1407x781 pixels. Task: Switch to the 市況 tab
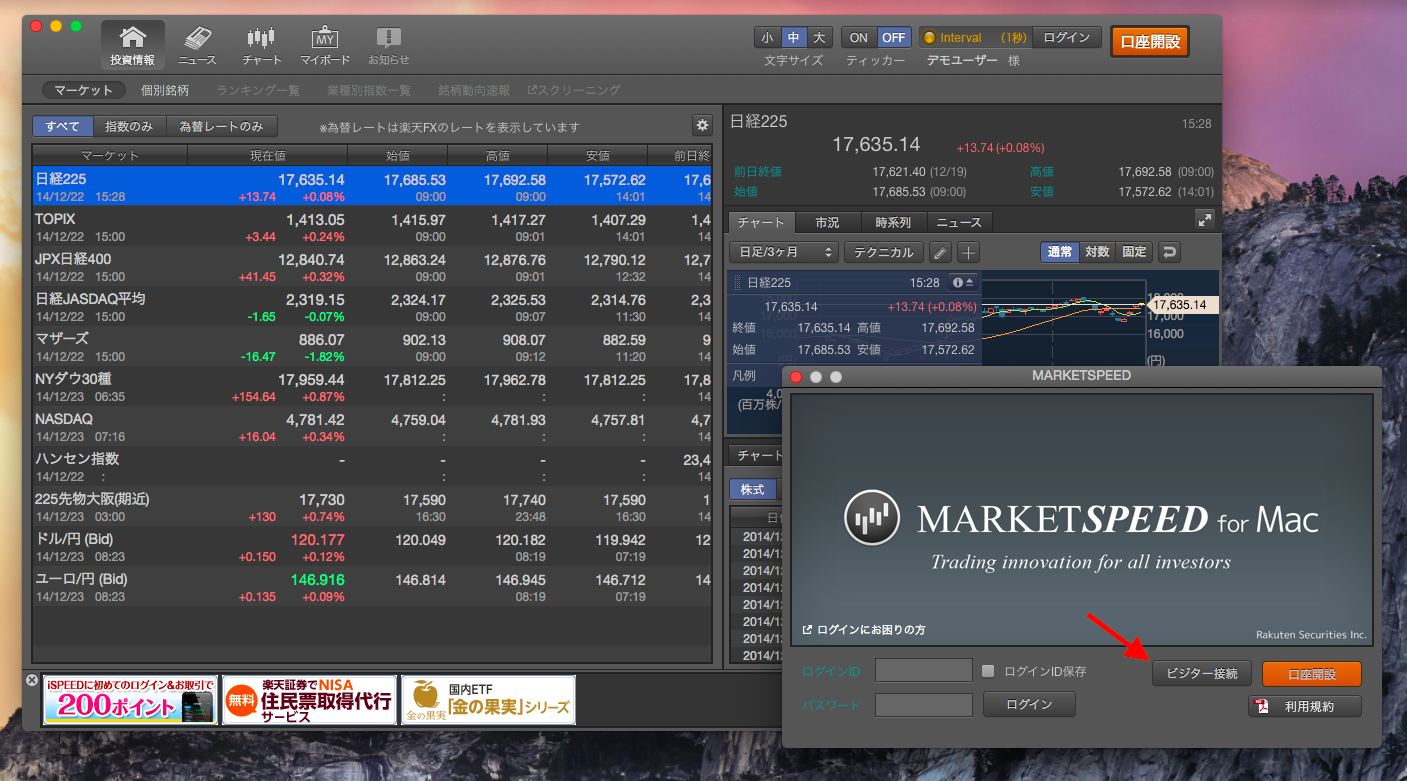[827, 222]
